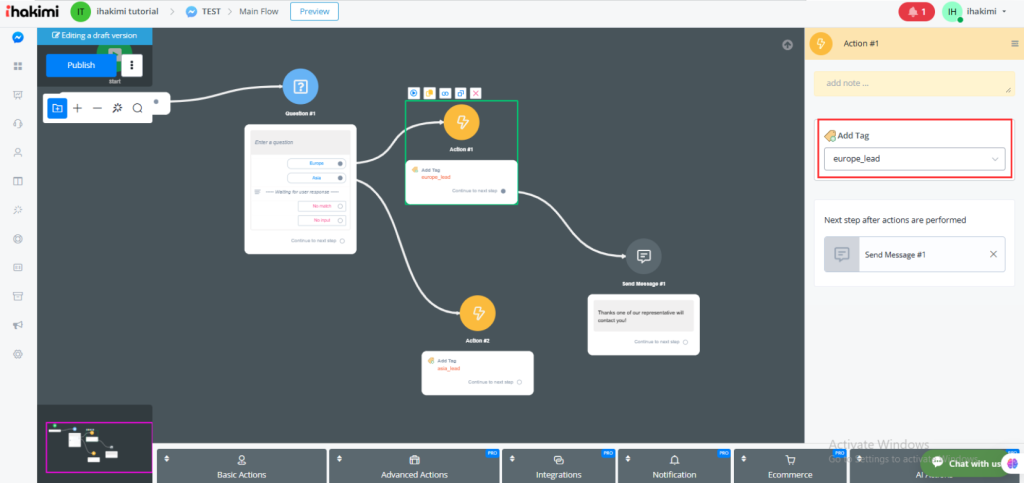This screenshot has height=483, width=1024.
Task: Zoom in with the plus tool
Action: click(78, 108)
